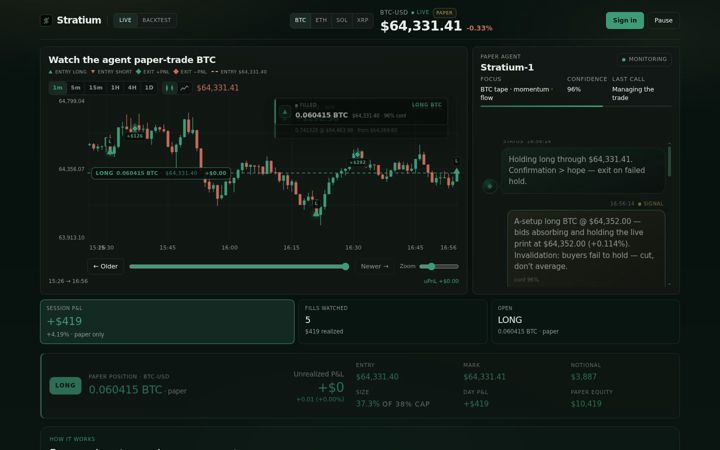Select the BTC asset tab

(x=300, y=20)
